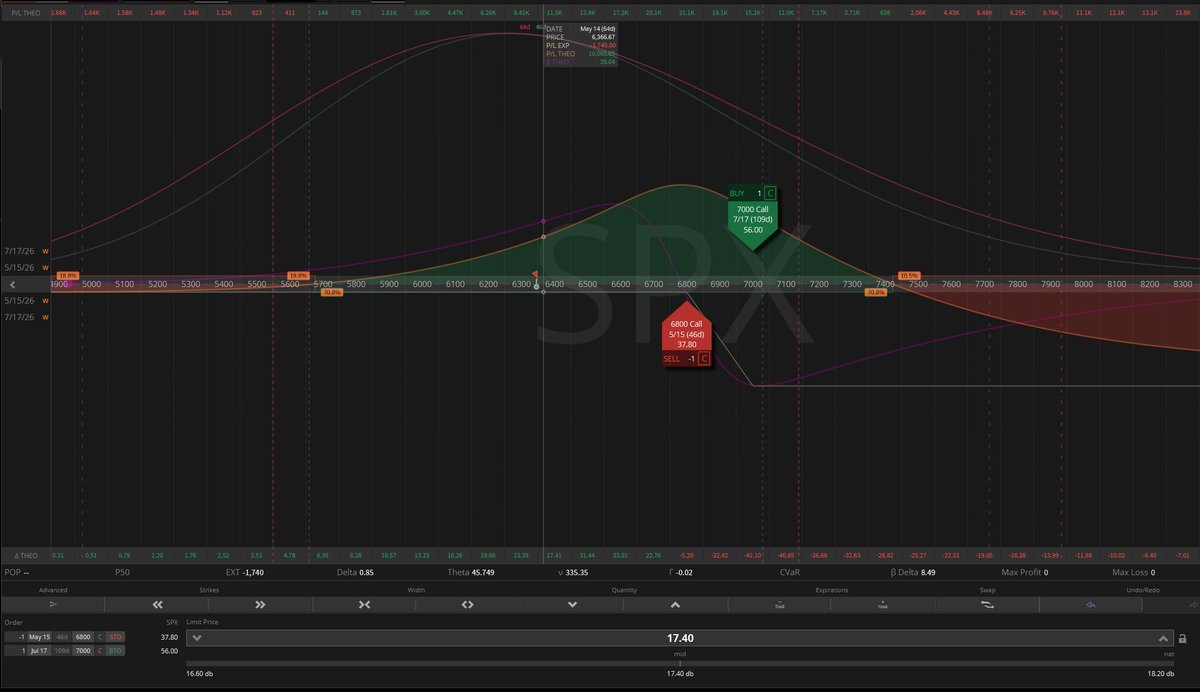Click the 37.80 price in order panel
This screenshot has height=692, width=1200.
click(x=169, y=636)
